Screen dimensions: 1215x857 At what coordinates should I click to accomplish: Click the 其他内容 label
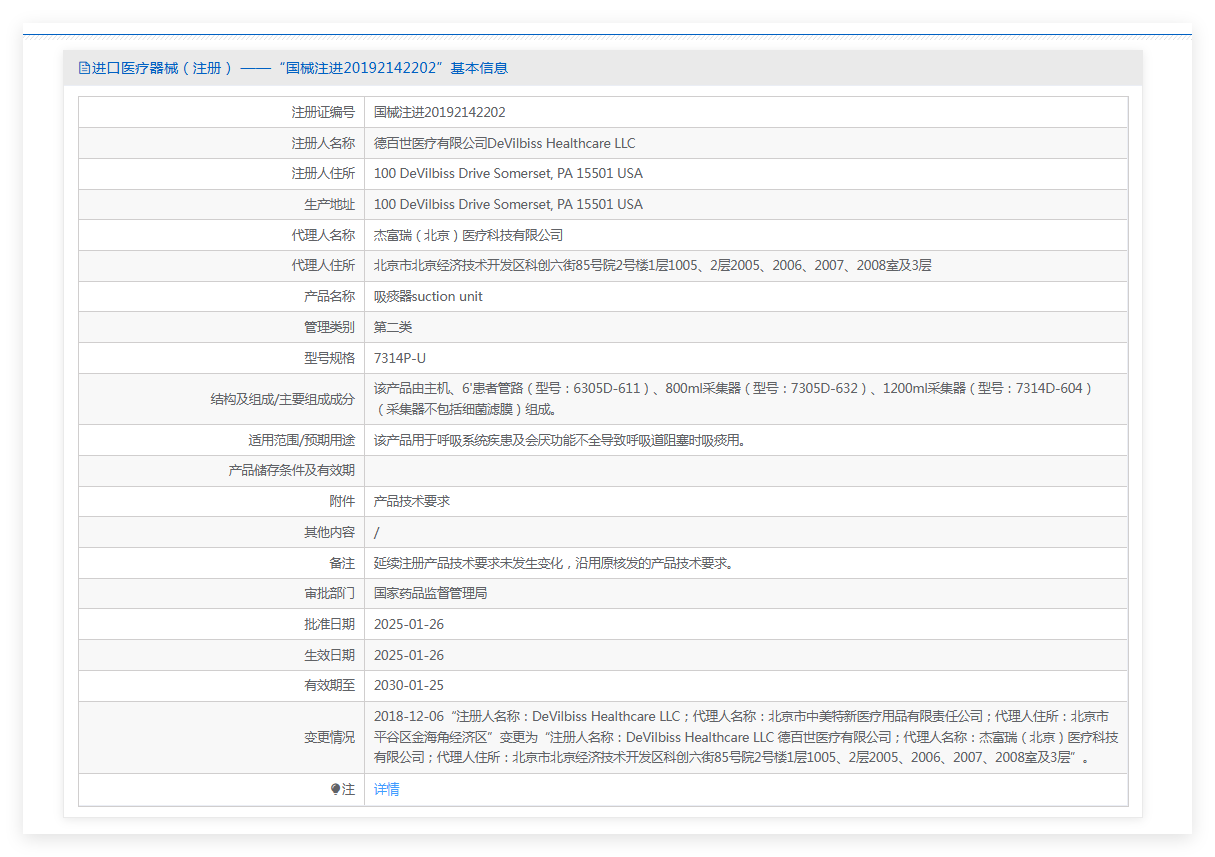(x=329, y=532)
